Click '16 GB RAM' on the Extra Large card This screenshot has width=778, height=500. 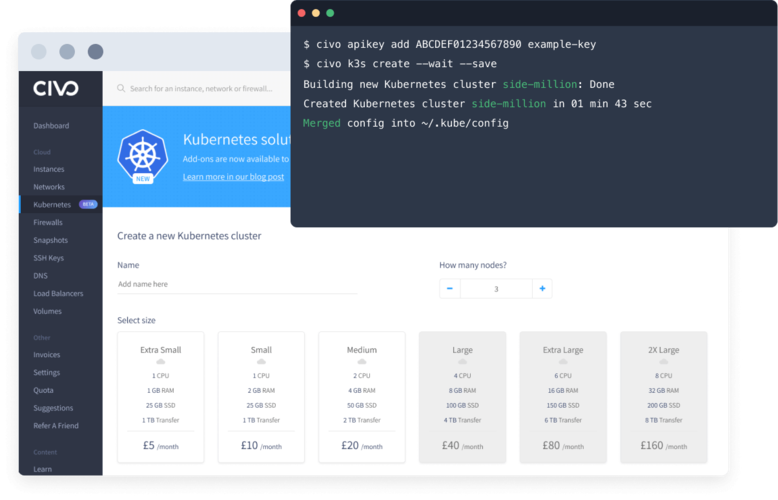pyautogui.click(x=563, y=391)
